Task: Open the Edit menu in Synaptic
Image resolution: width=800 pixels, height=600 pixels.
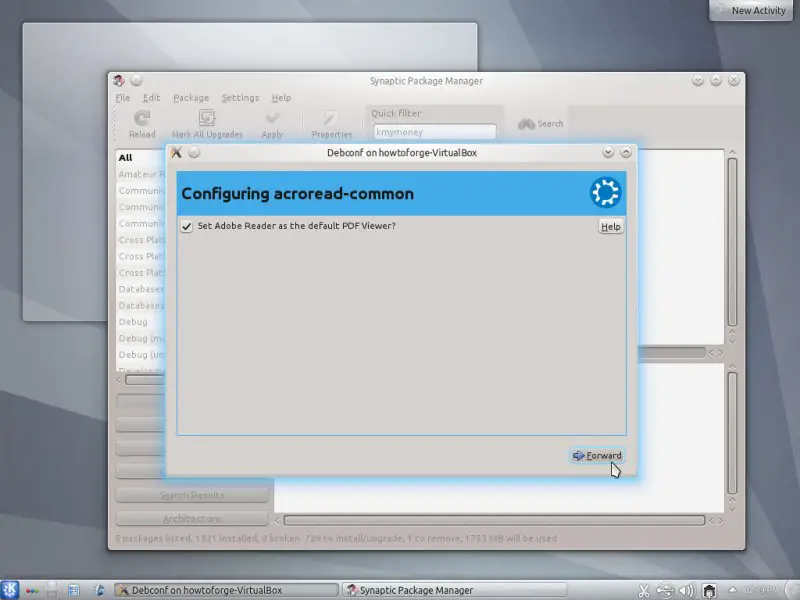Action: click(152, 97)
